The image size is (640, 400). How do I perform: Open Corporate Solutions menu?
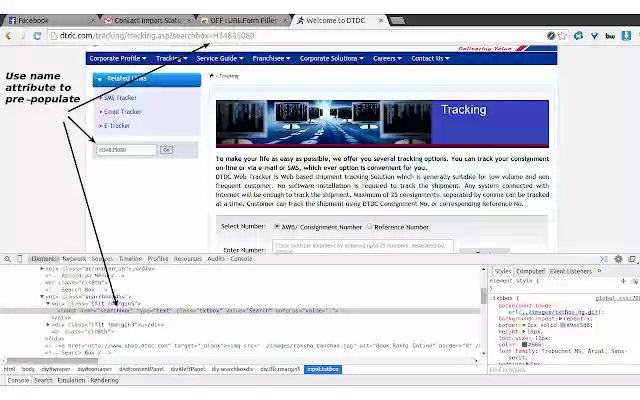coord(331,58)
